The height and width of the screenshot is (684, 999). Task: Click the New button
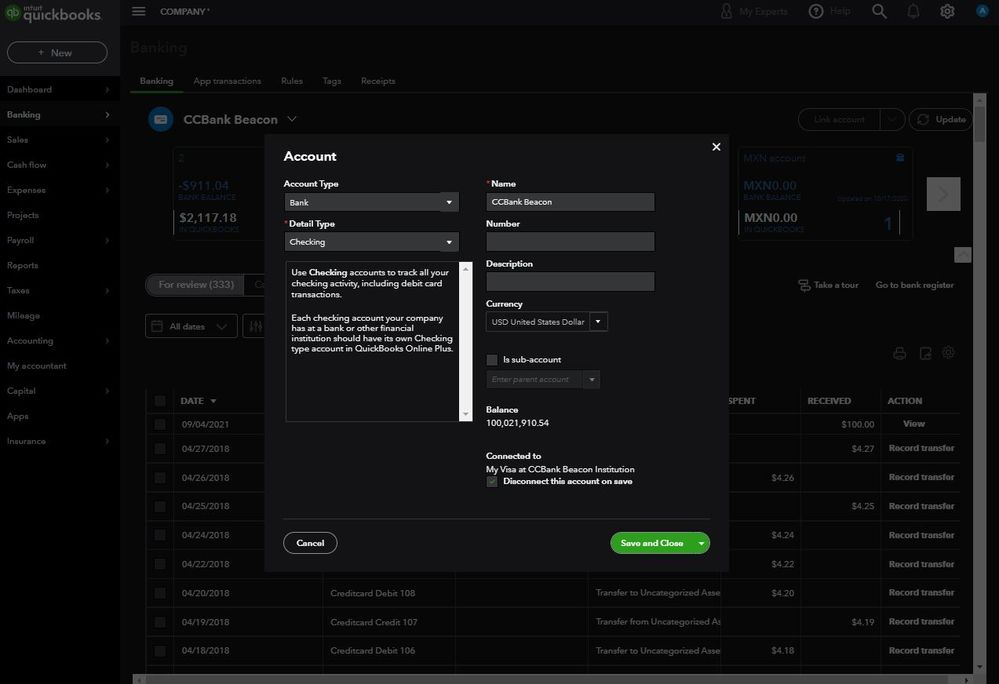click(x=57, y=53)
